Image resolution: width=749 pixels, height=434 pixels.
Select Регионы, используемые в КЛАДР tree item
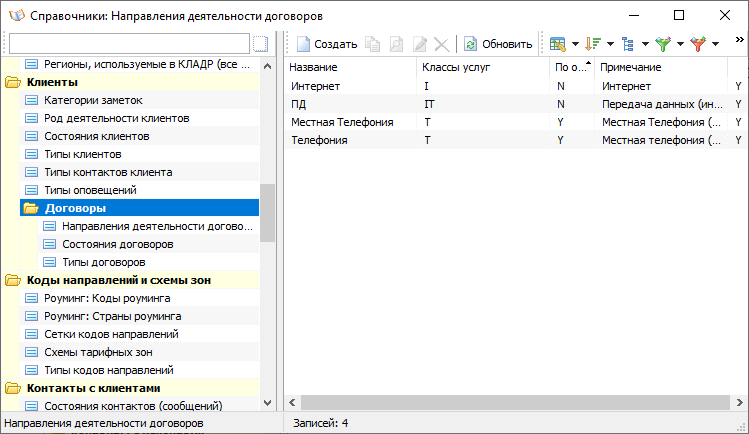pyautogui.click(x=147, y=64)
